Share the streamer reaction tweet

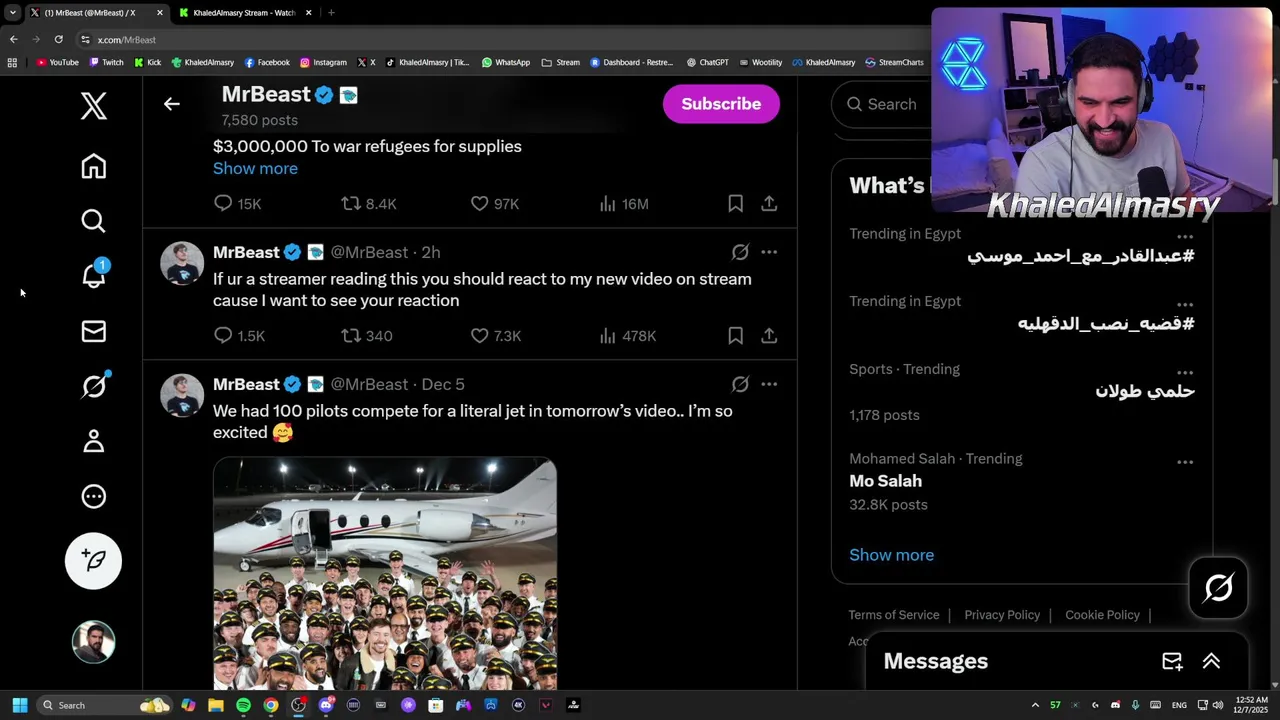pyautogui.click(x=769, y=336)
